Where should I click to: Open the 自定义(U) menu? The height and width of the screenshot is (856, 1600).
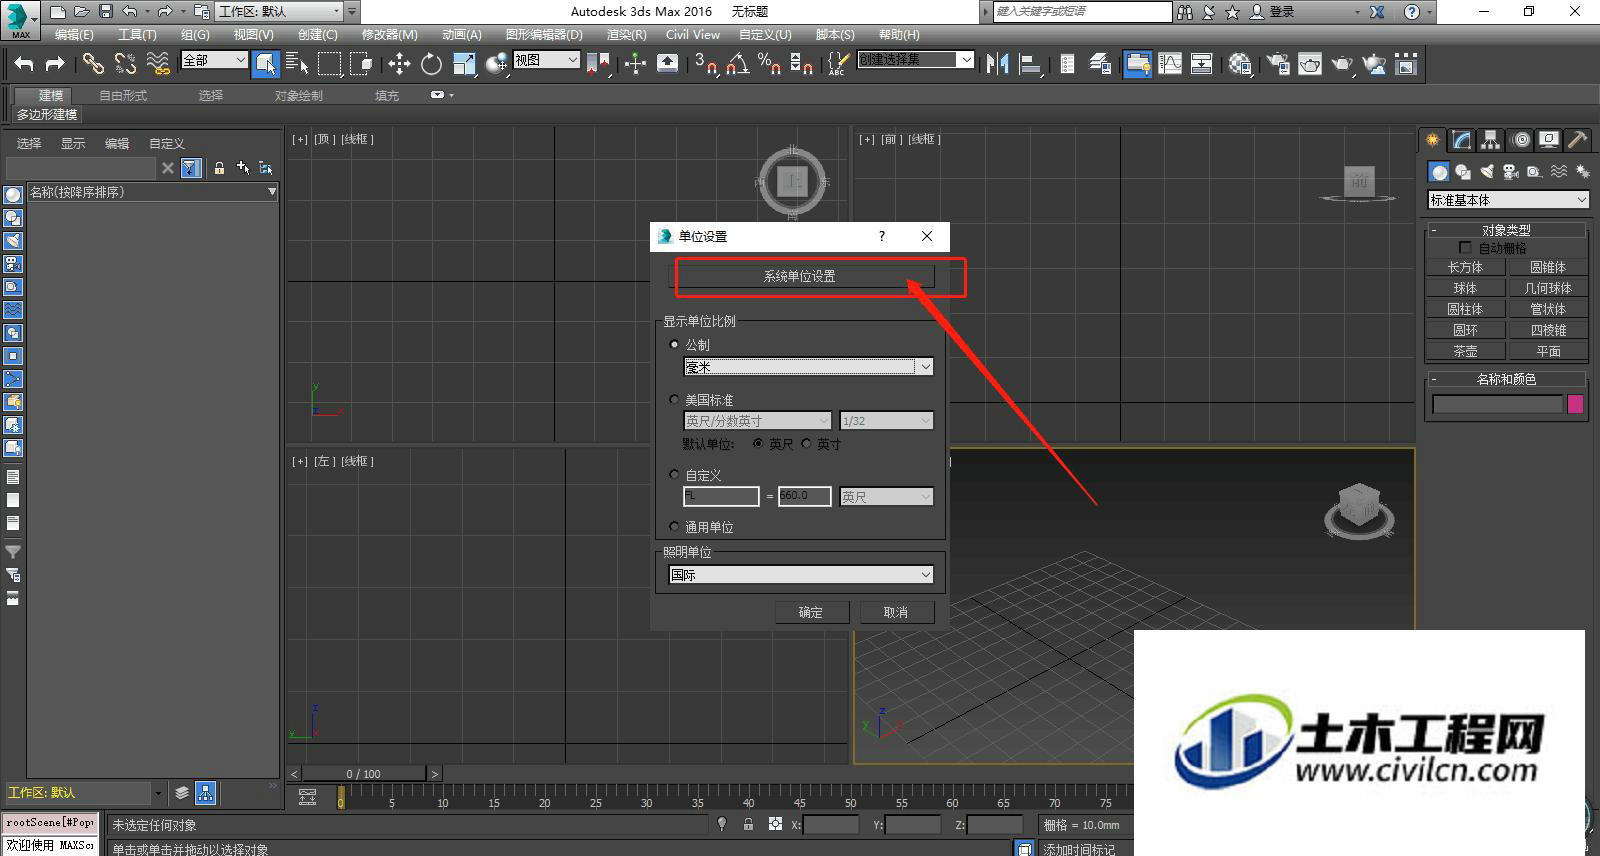click(x=765, y=35)
